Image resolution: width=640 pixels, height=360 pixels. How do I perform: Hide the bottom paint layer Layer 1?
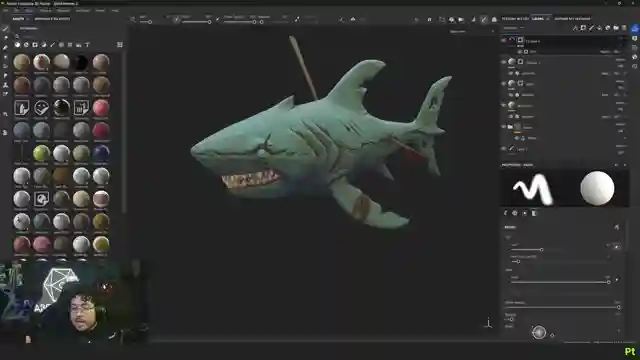pos(504,149)
